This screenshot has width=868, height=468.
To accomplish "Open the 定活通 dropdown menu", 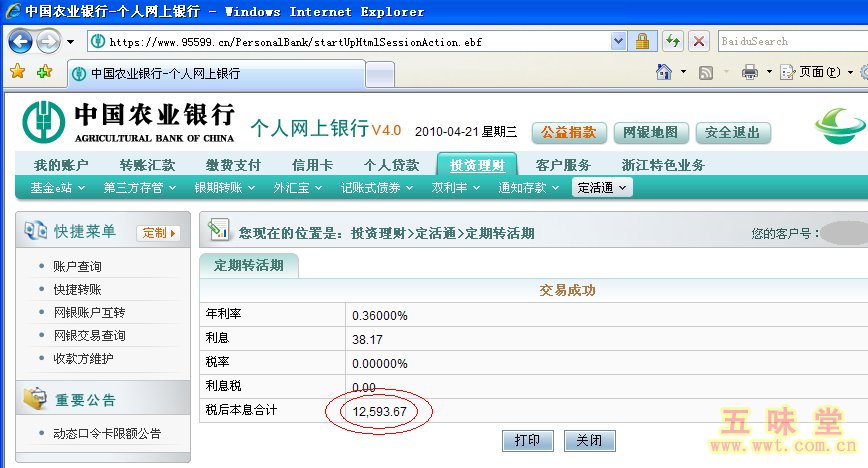I will (x=602, y=187).
